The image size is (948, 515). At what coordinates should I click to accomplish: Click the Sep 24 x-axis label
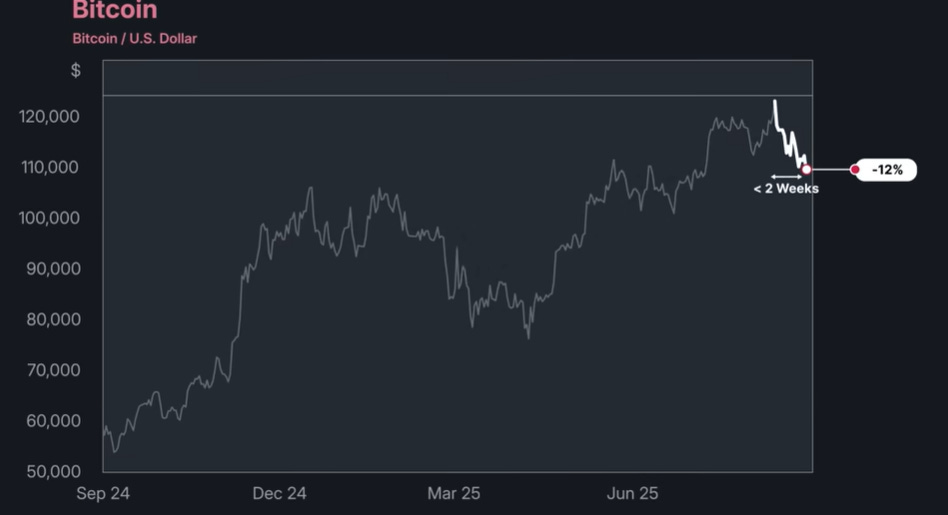click(103, 493)
